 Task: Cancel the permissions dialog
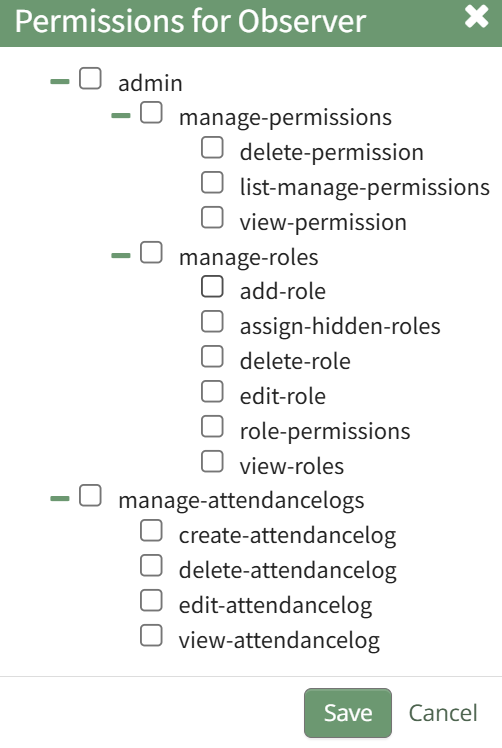point(443,713)
